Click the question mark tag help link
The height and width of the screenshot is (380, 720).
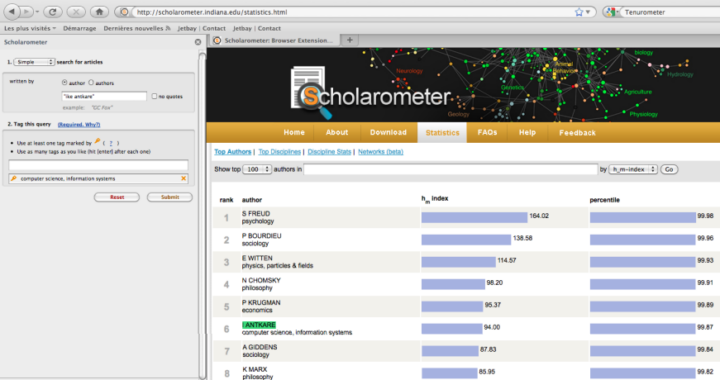pyautogui.click(x=111, y=143)
